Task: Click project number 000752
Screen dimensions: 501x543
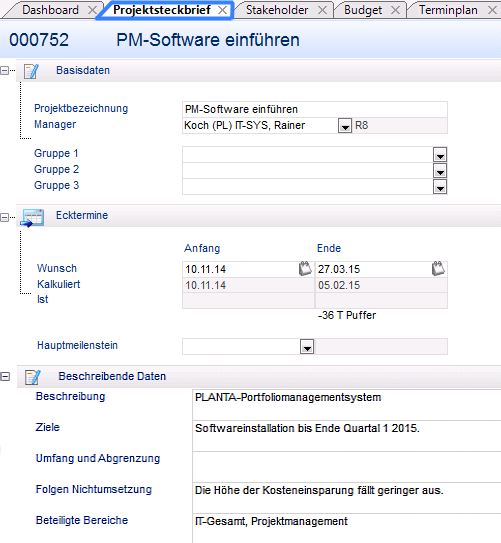Action: [39, 40]
